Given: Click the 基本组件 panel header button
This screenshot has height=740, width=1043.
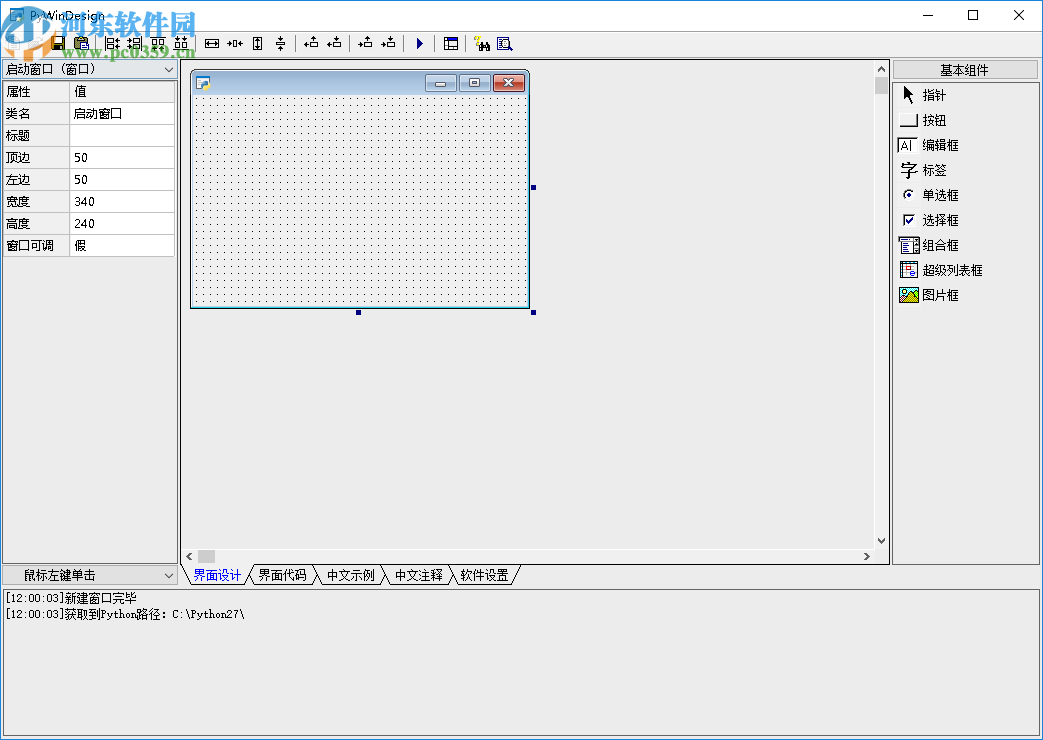Looking at the screenshot, I should (x=965, y=70).
